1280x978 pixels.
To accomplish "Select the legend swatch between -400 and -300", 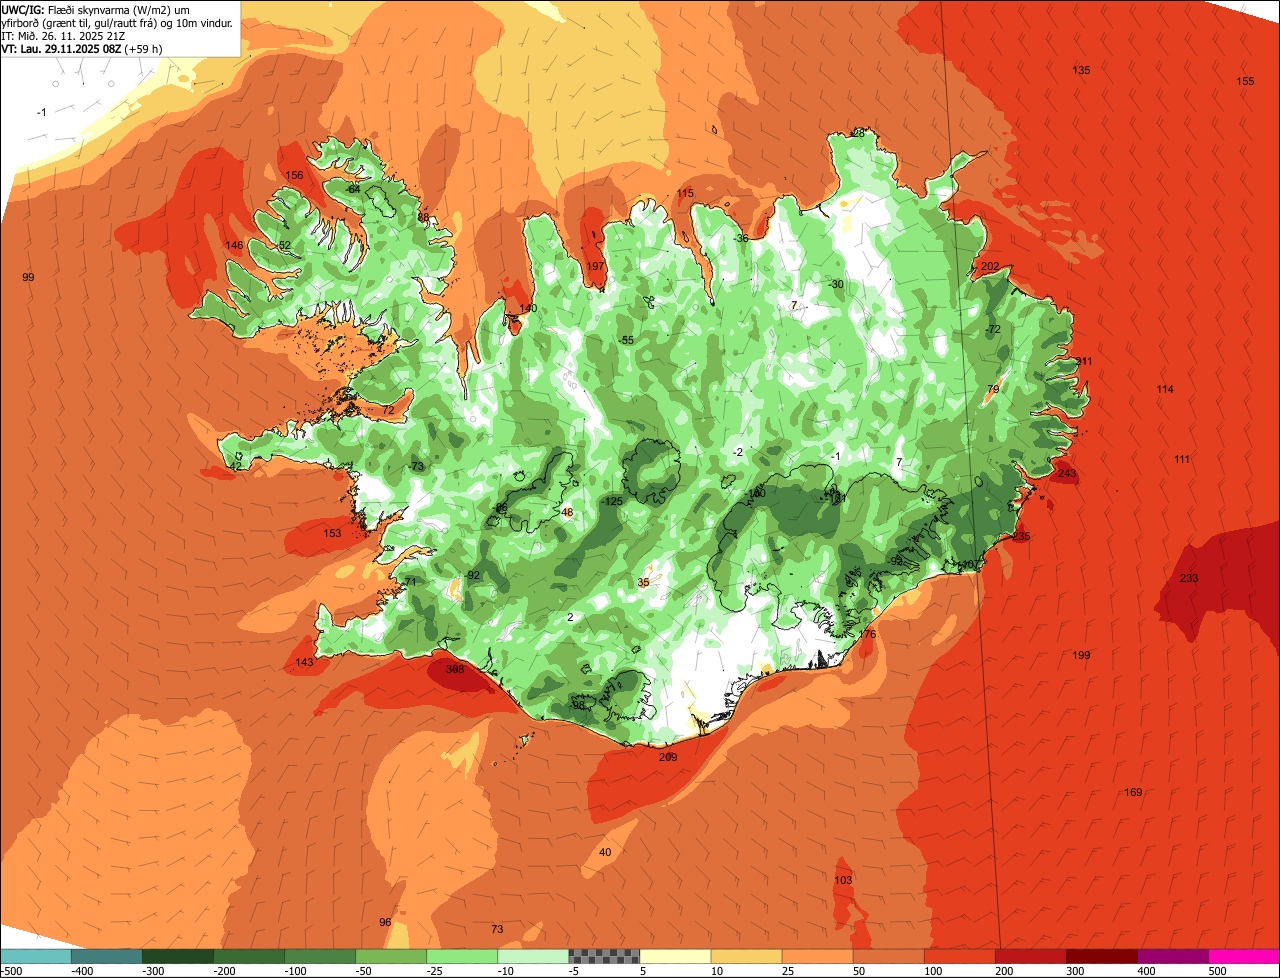I will click(x=106, y=957).
